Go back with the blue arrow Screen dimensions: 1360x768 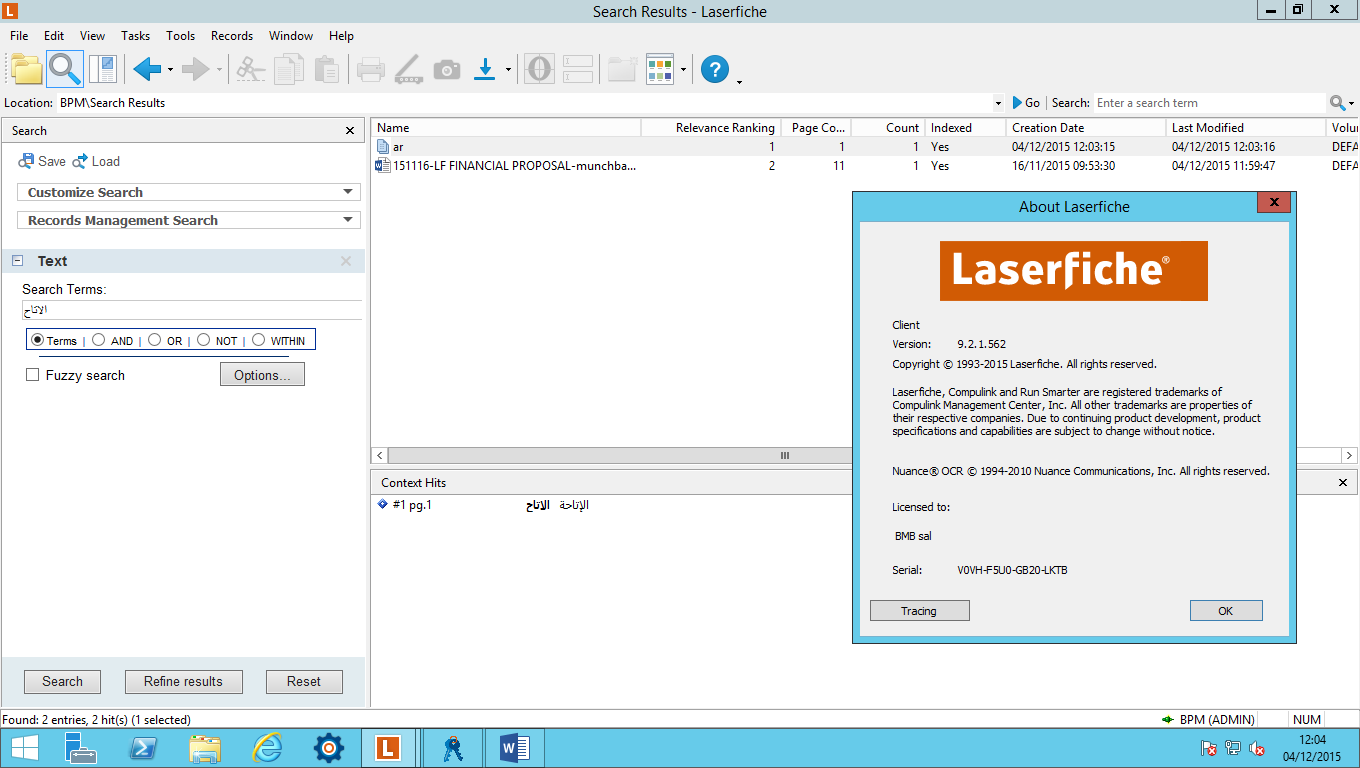point(147,69)
